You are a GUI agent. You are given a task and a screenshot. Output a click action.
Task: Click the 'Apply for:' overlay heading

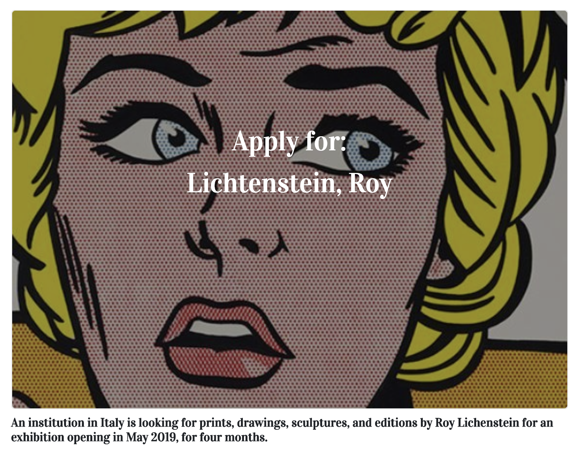[289, 142]
